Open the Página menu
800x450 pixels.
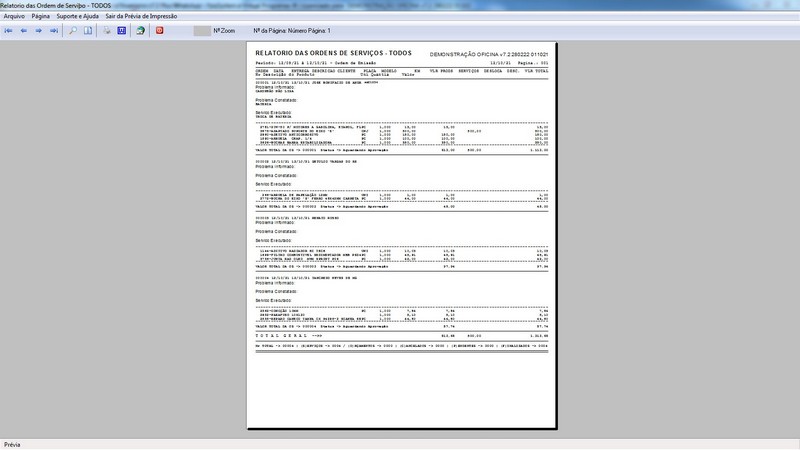tap(41, 16)
